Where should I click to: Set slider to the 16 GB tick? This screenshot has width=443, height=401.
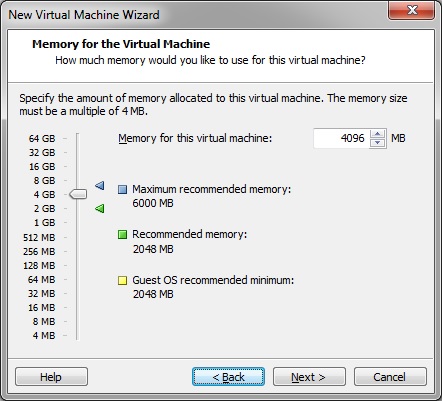click(x=78, y=166)
